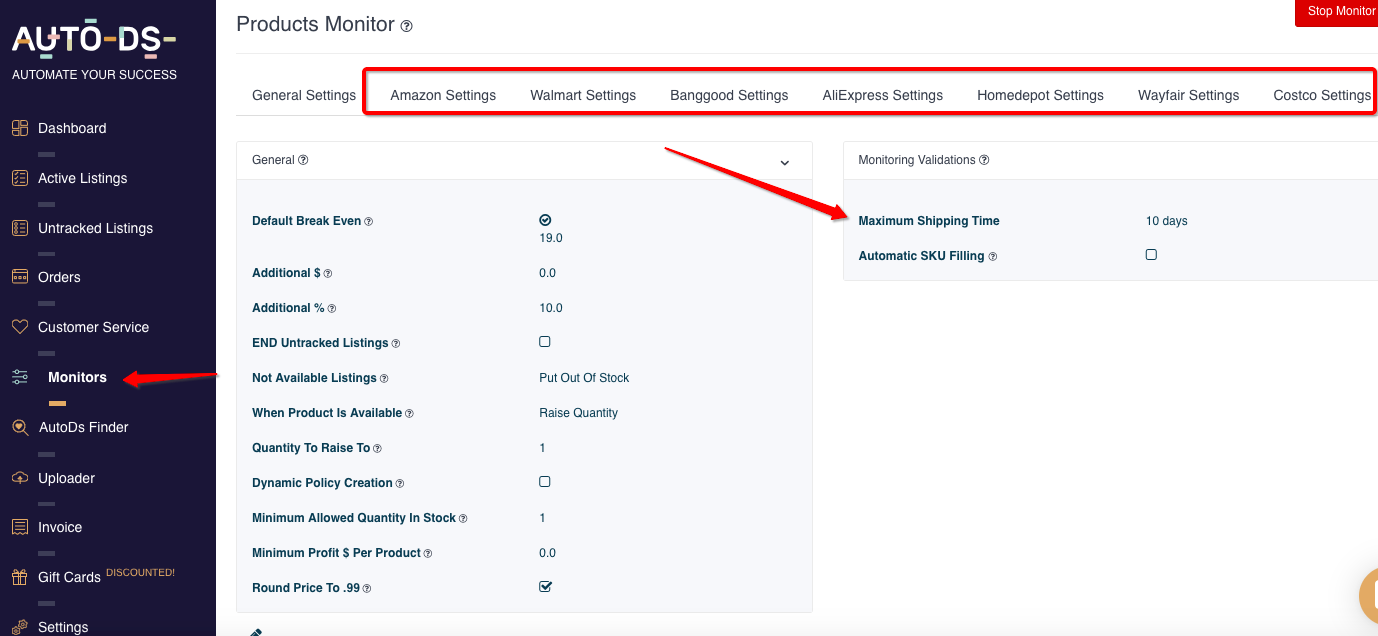Screen dimensions: 1378x636
Task: Click help icon next to Products Monitor title
Action: click(x=406, y=26)
